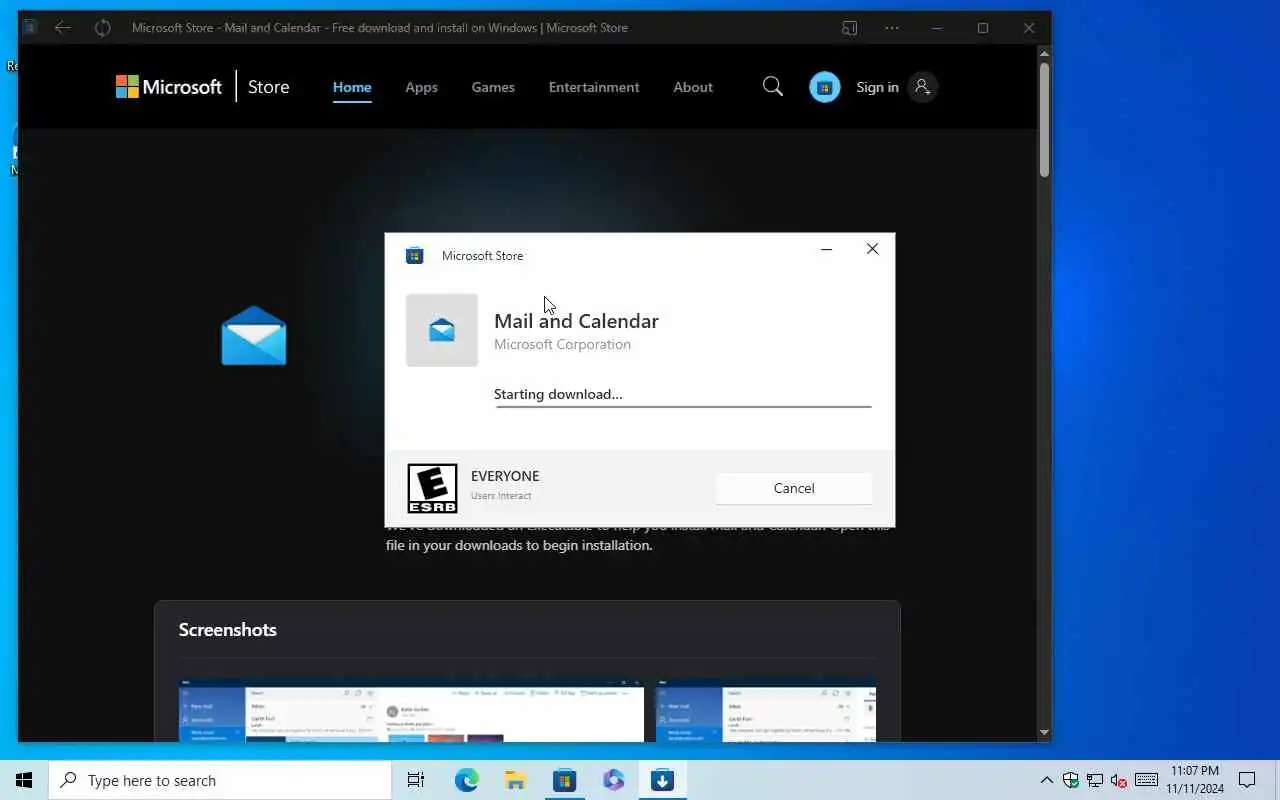Click the blue Microsoft Store app badge icon

pos(824,87)
